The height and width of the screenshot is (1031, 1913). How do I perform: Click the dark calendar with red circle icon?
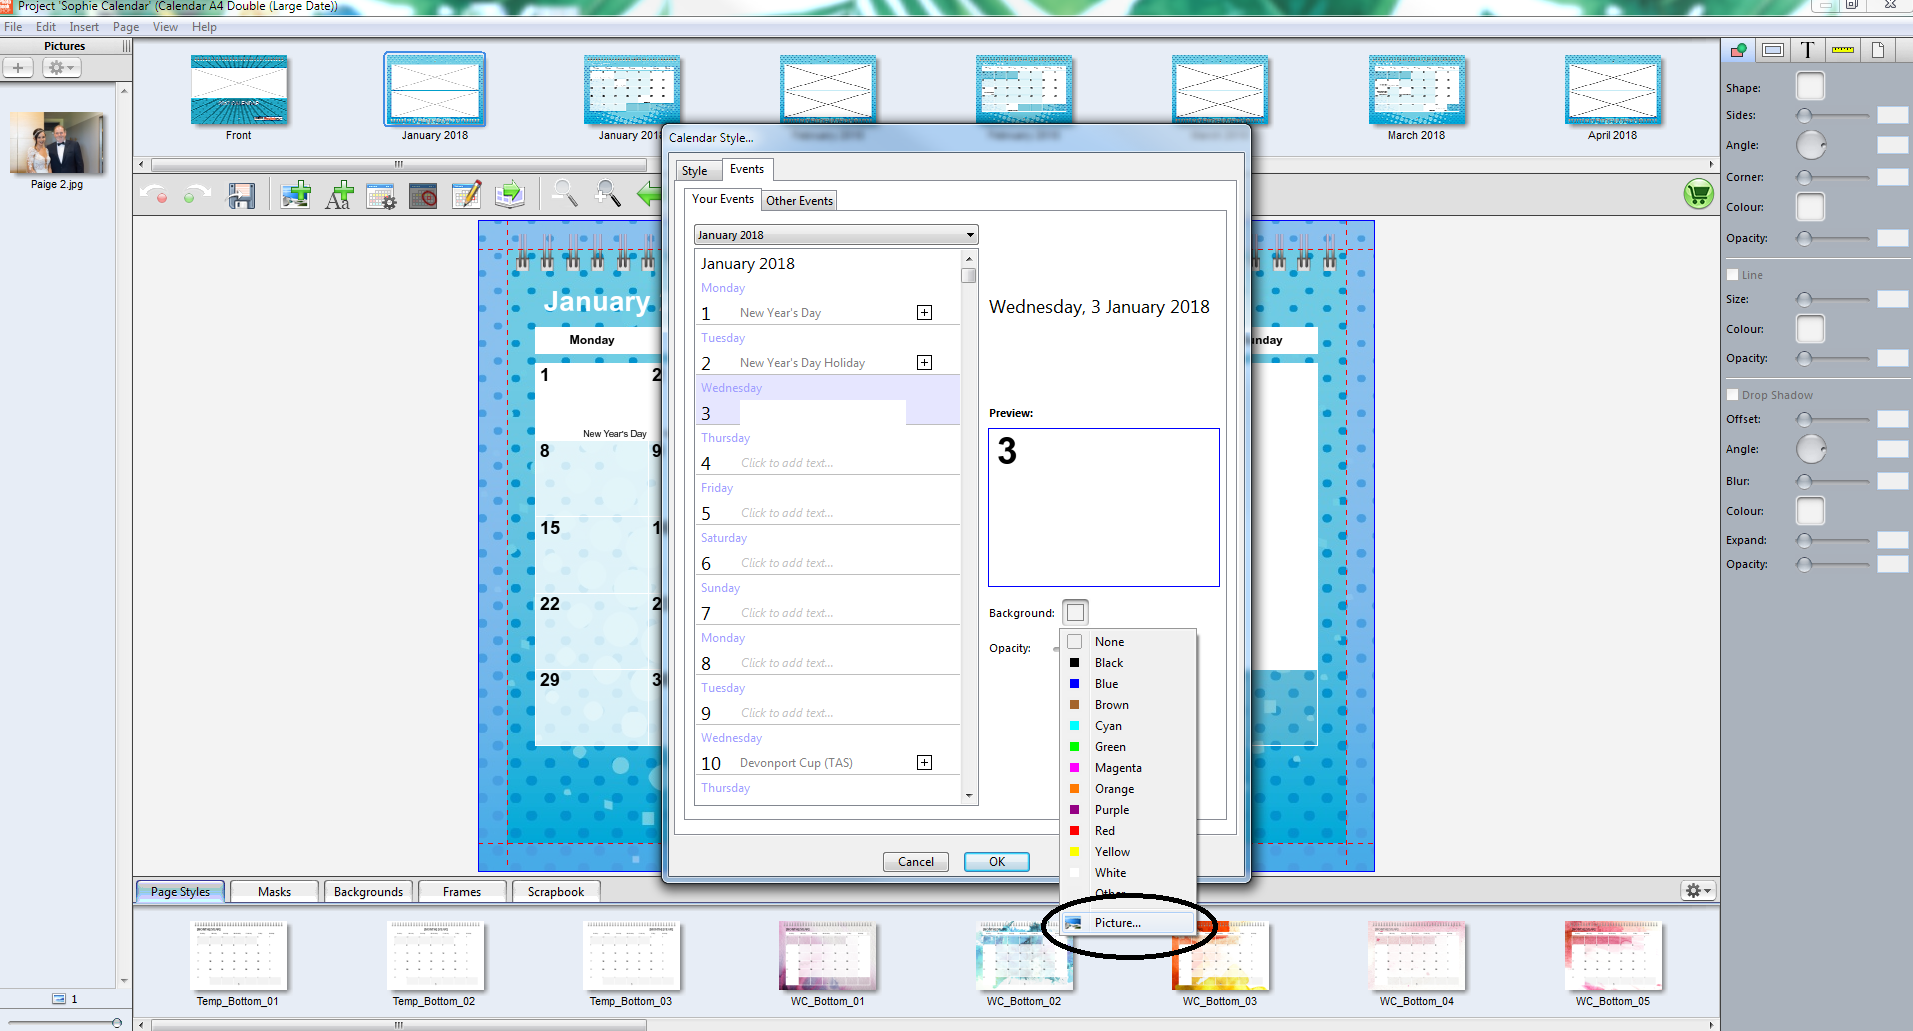click(423, 195)
